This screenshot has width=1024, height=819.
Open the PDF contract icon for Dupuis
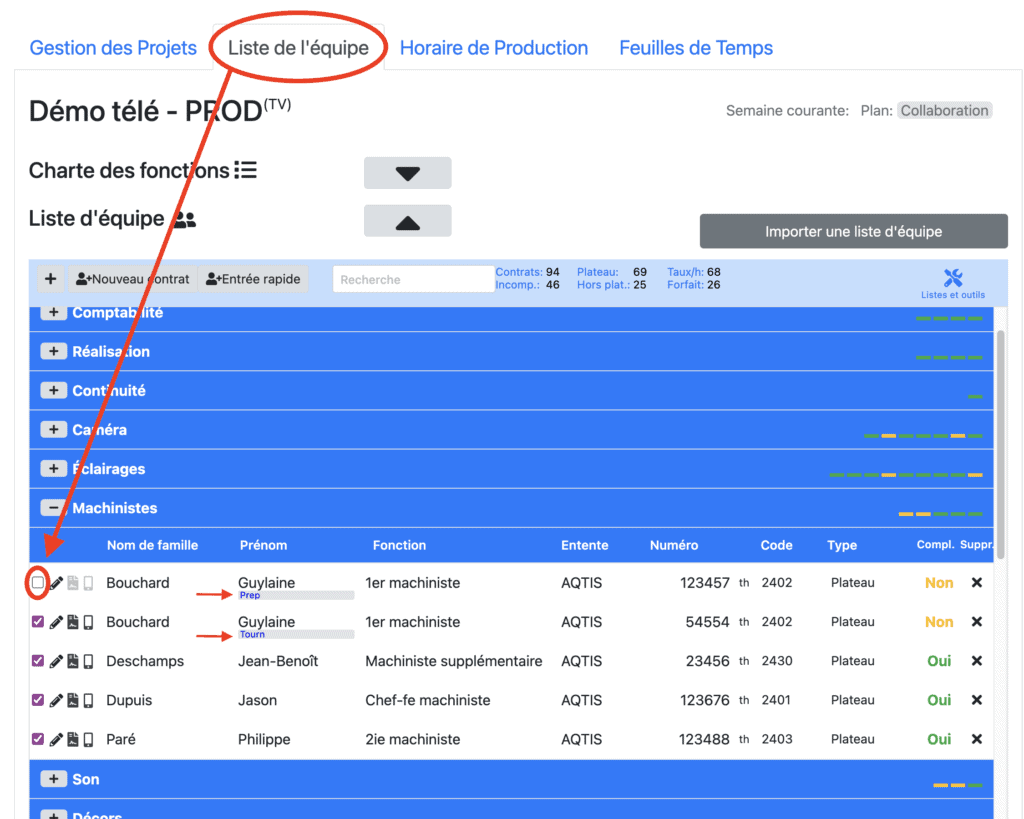[x=73, y=700]
